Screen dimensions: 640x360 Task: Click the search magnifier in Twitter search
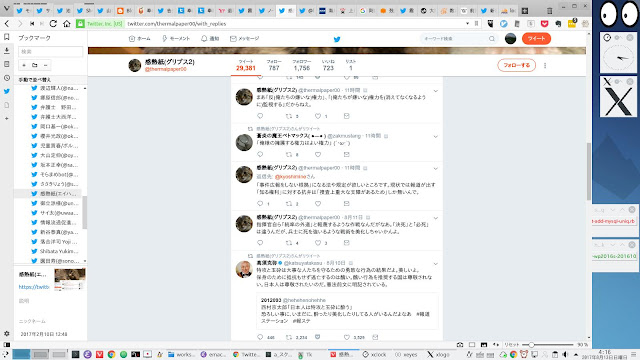pyautogui.click(x=492, y=38)
